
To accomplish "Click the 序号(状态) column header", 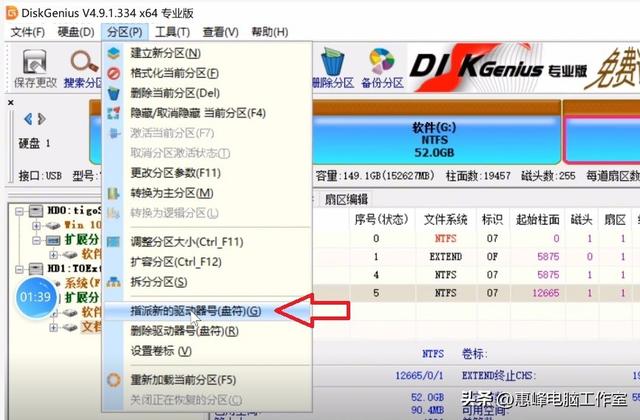I will coord(382,220).
